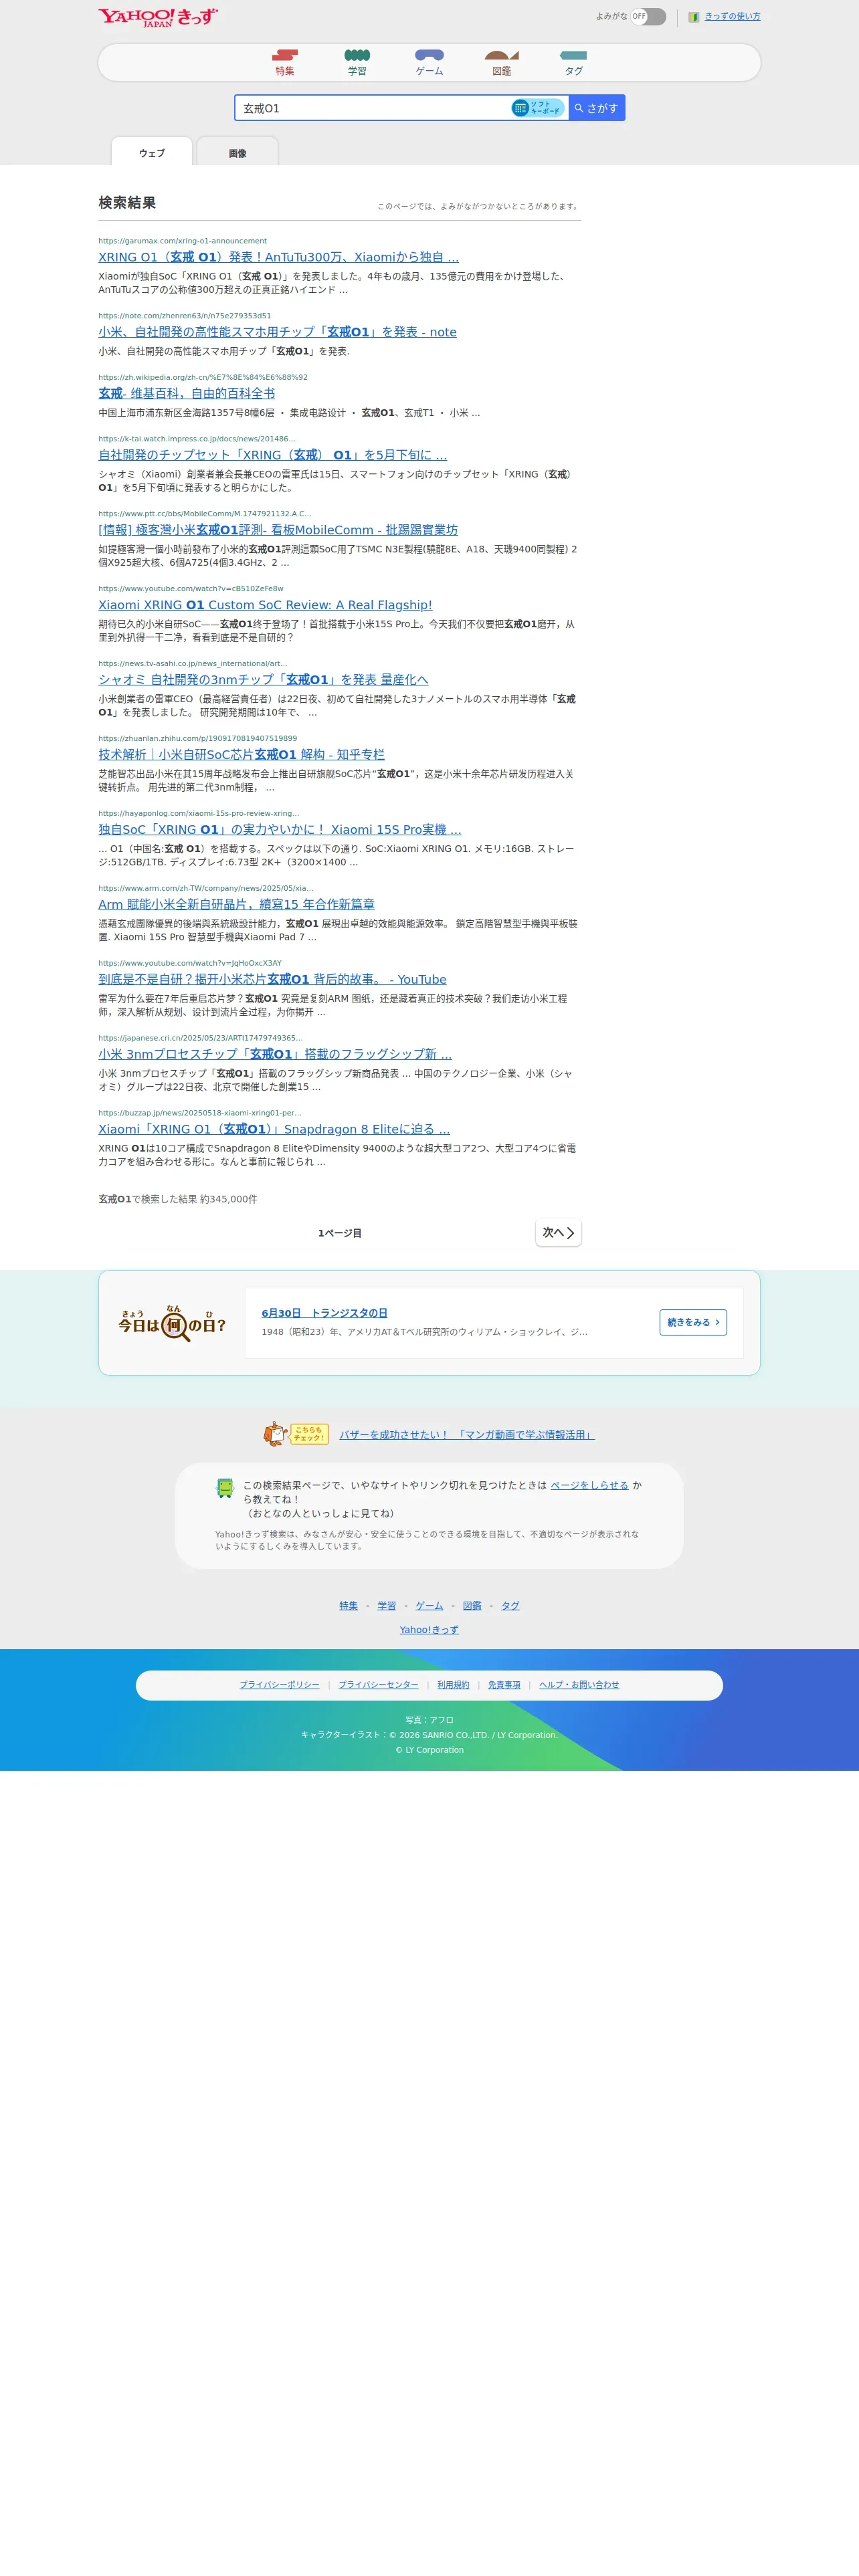Open the result 'XRING O1（玄戒 O1）発表！AnTuTu300万'
Viewport: 859px width, 2576px height.
coord(278,257)
